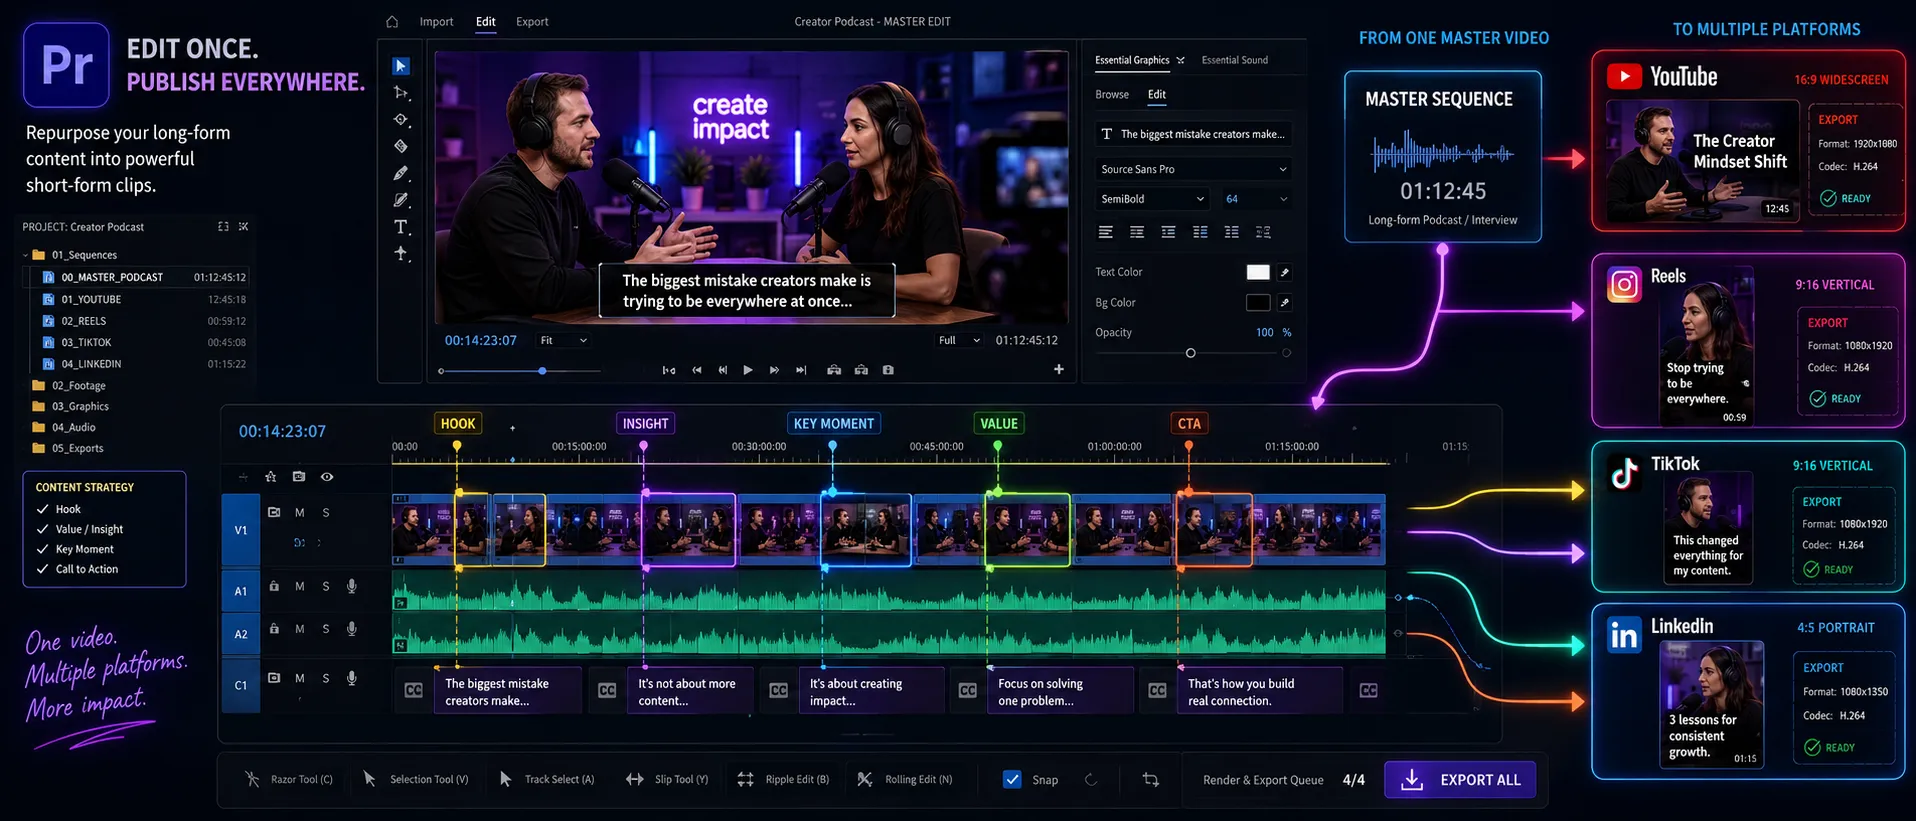Activate the Rolling Edit (N) tool
Screen dimensions: 1916x821
click(x=905, y=779)
